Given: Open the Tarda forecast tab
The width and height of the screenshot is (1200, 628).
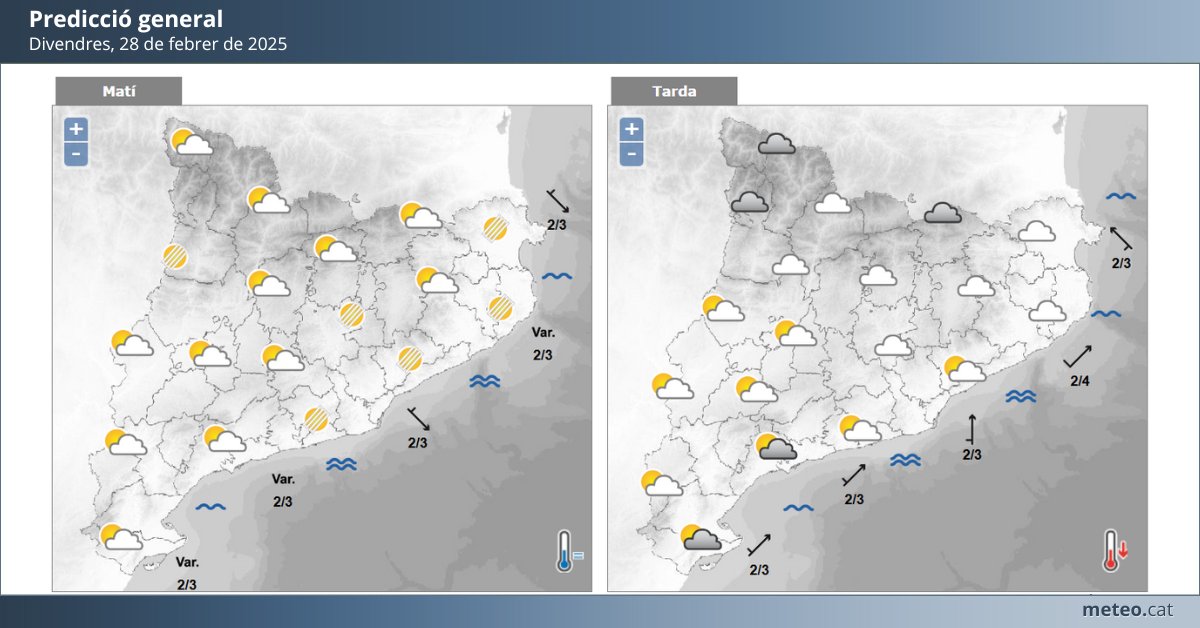Looking at the screenshot, I should [x=674, y=91].
